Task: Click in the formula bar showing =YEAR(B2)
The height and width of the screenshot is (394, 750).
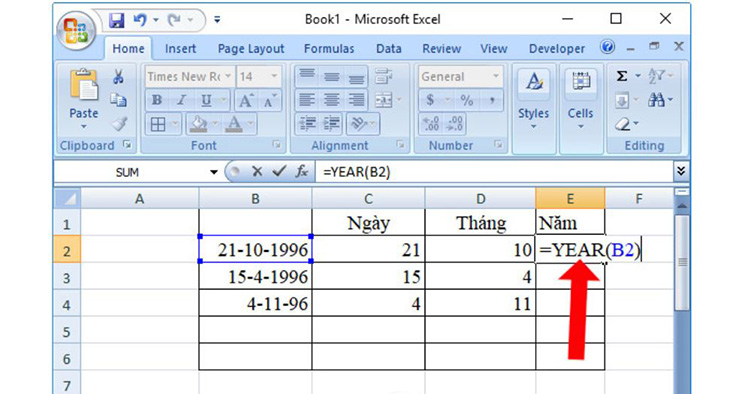Action: coord(494,172)
